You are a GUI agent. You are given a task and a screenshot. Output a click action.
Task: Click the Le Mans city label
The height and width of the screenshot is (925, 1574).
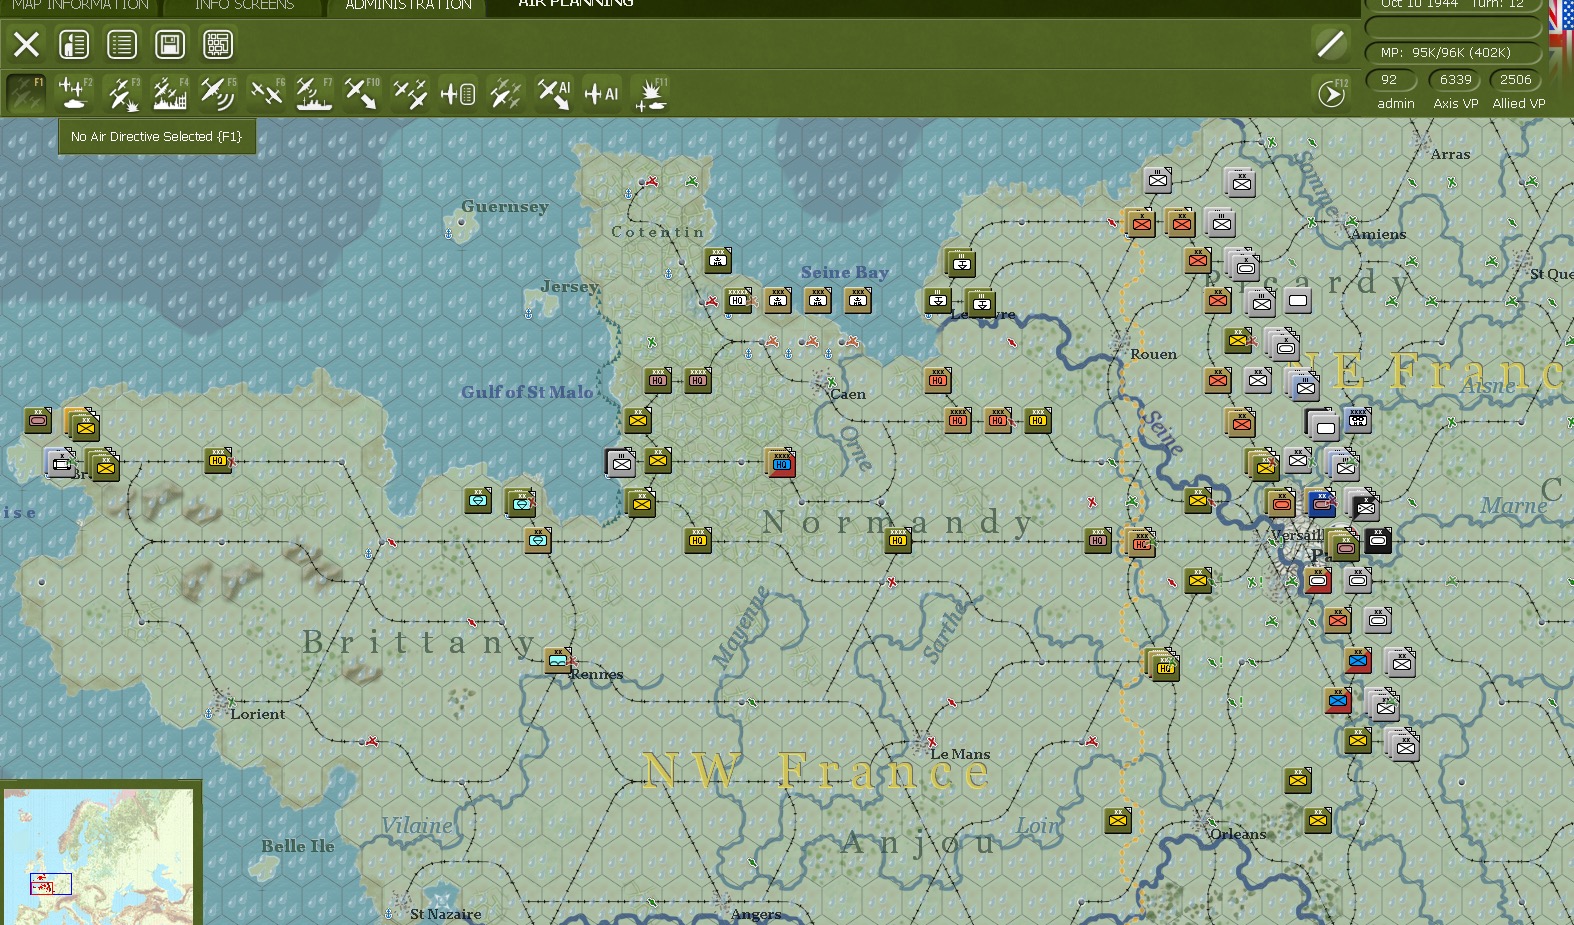coord(960,754)
